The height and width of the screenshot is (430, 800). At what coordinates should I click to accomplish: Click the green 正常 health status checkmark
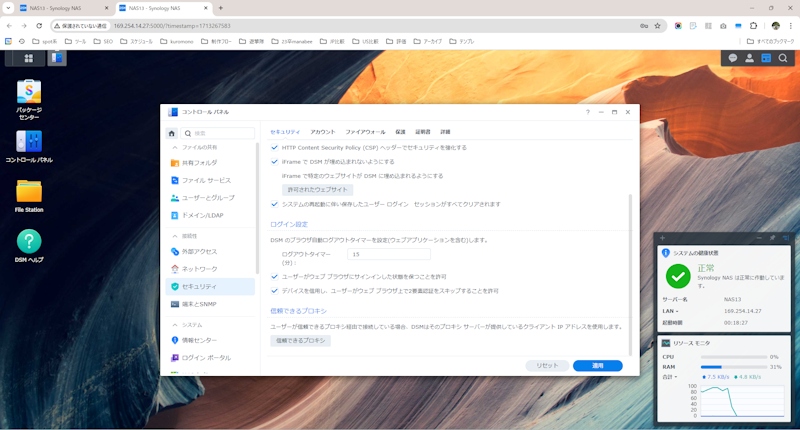[x=678, y=276]
